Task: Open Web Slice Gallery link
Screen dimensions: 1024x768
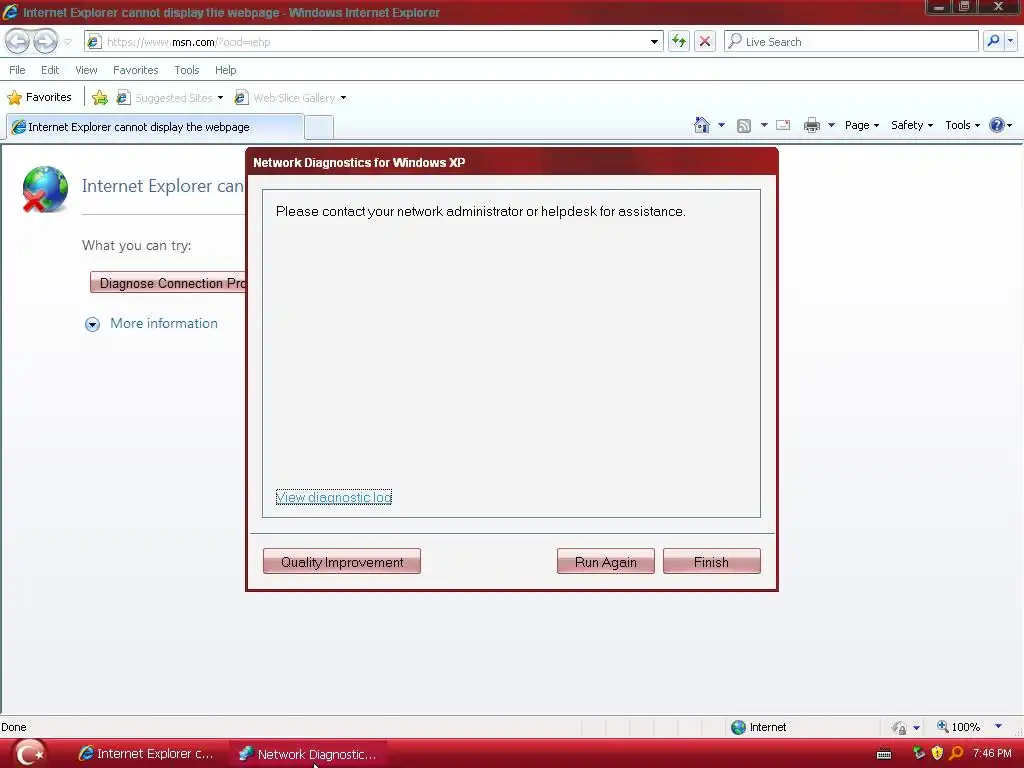Action: 285,98
